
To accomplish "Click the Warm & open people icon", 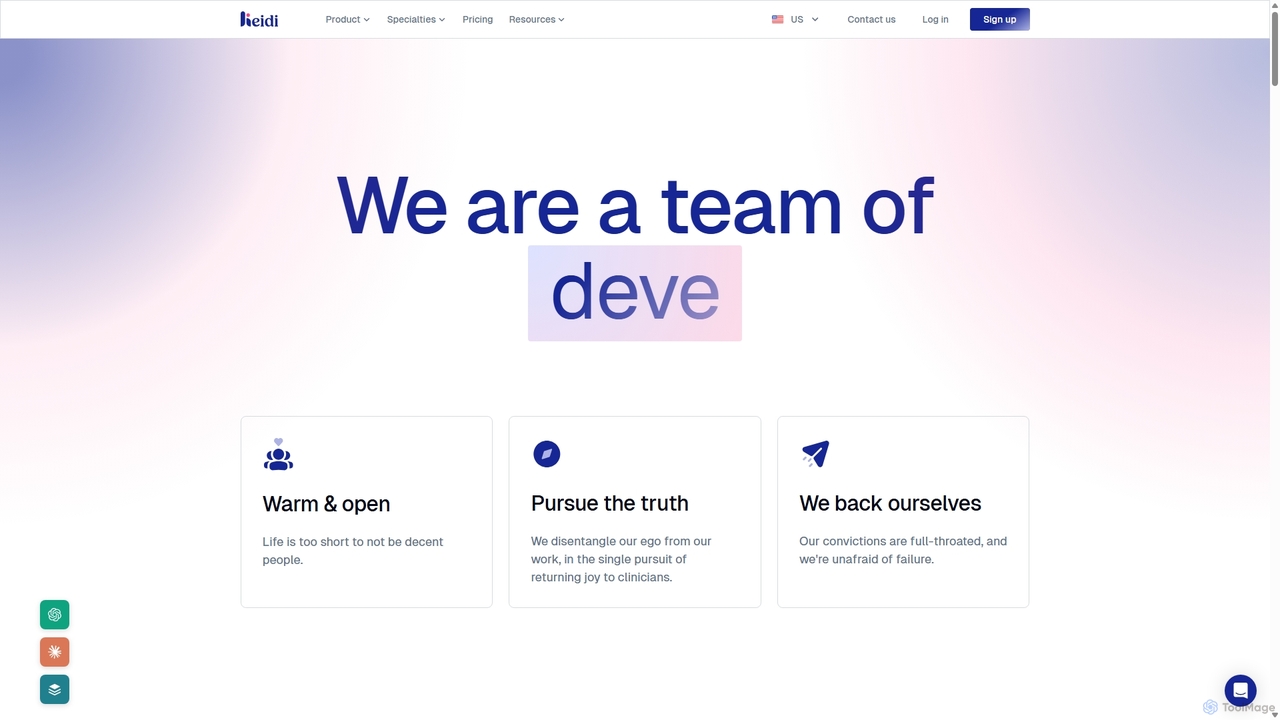I will point(278,454).
